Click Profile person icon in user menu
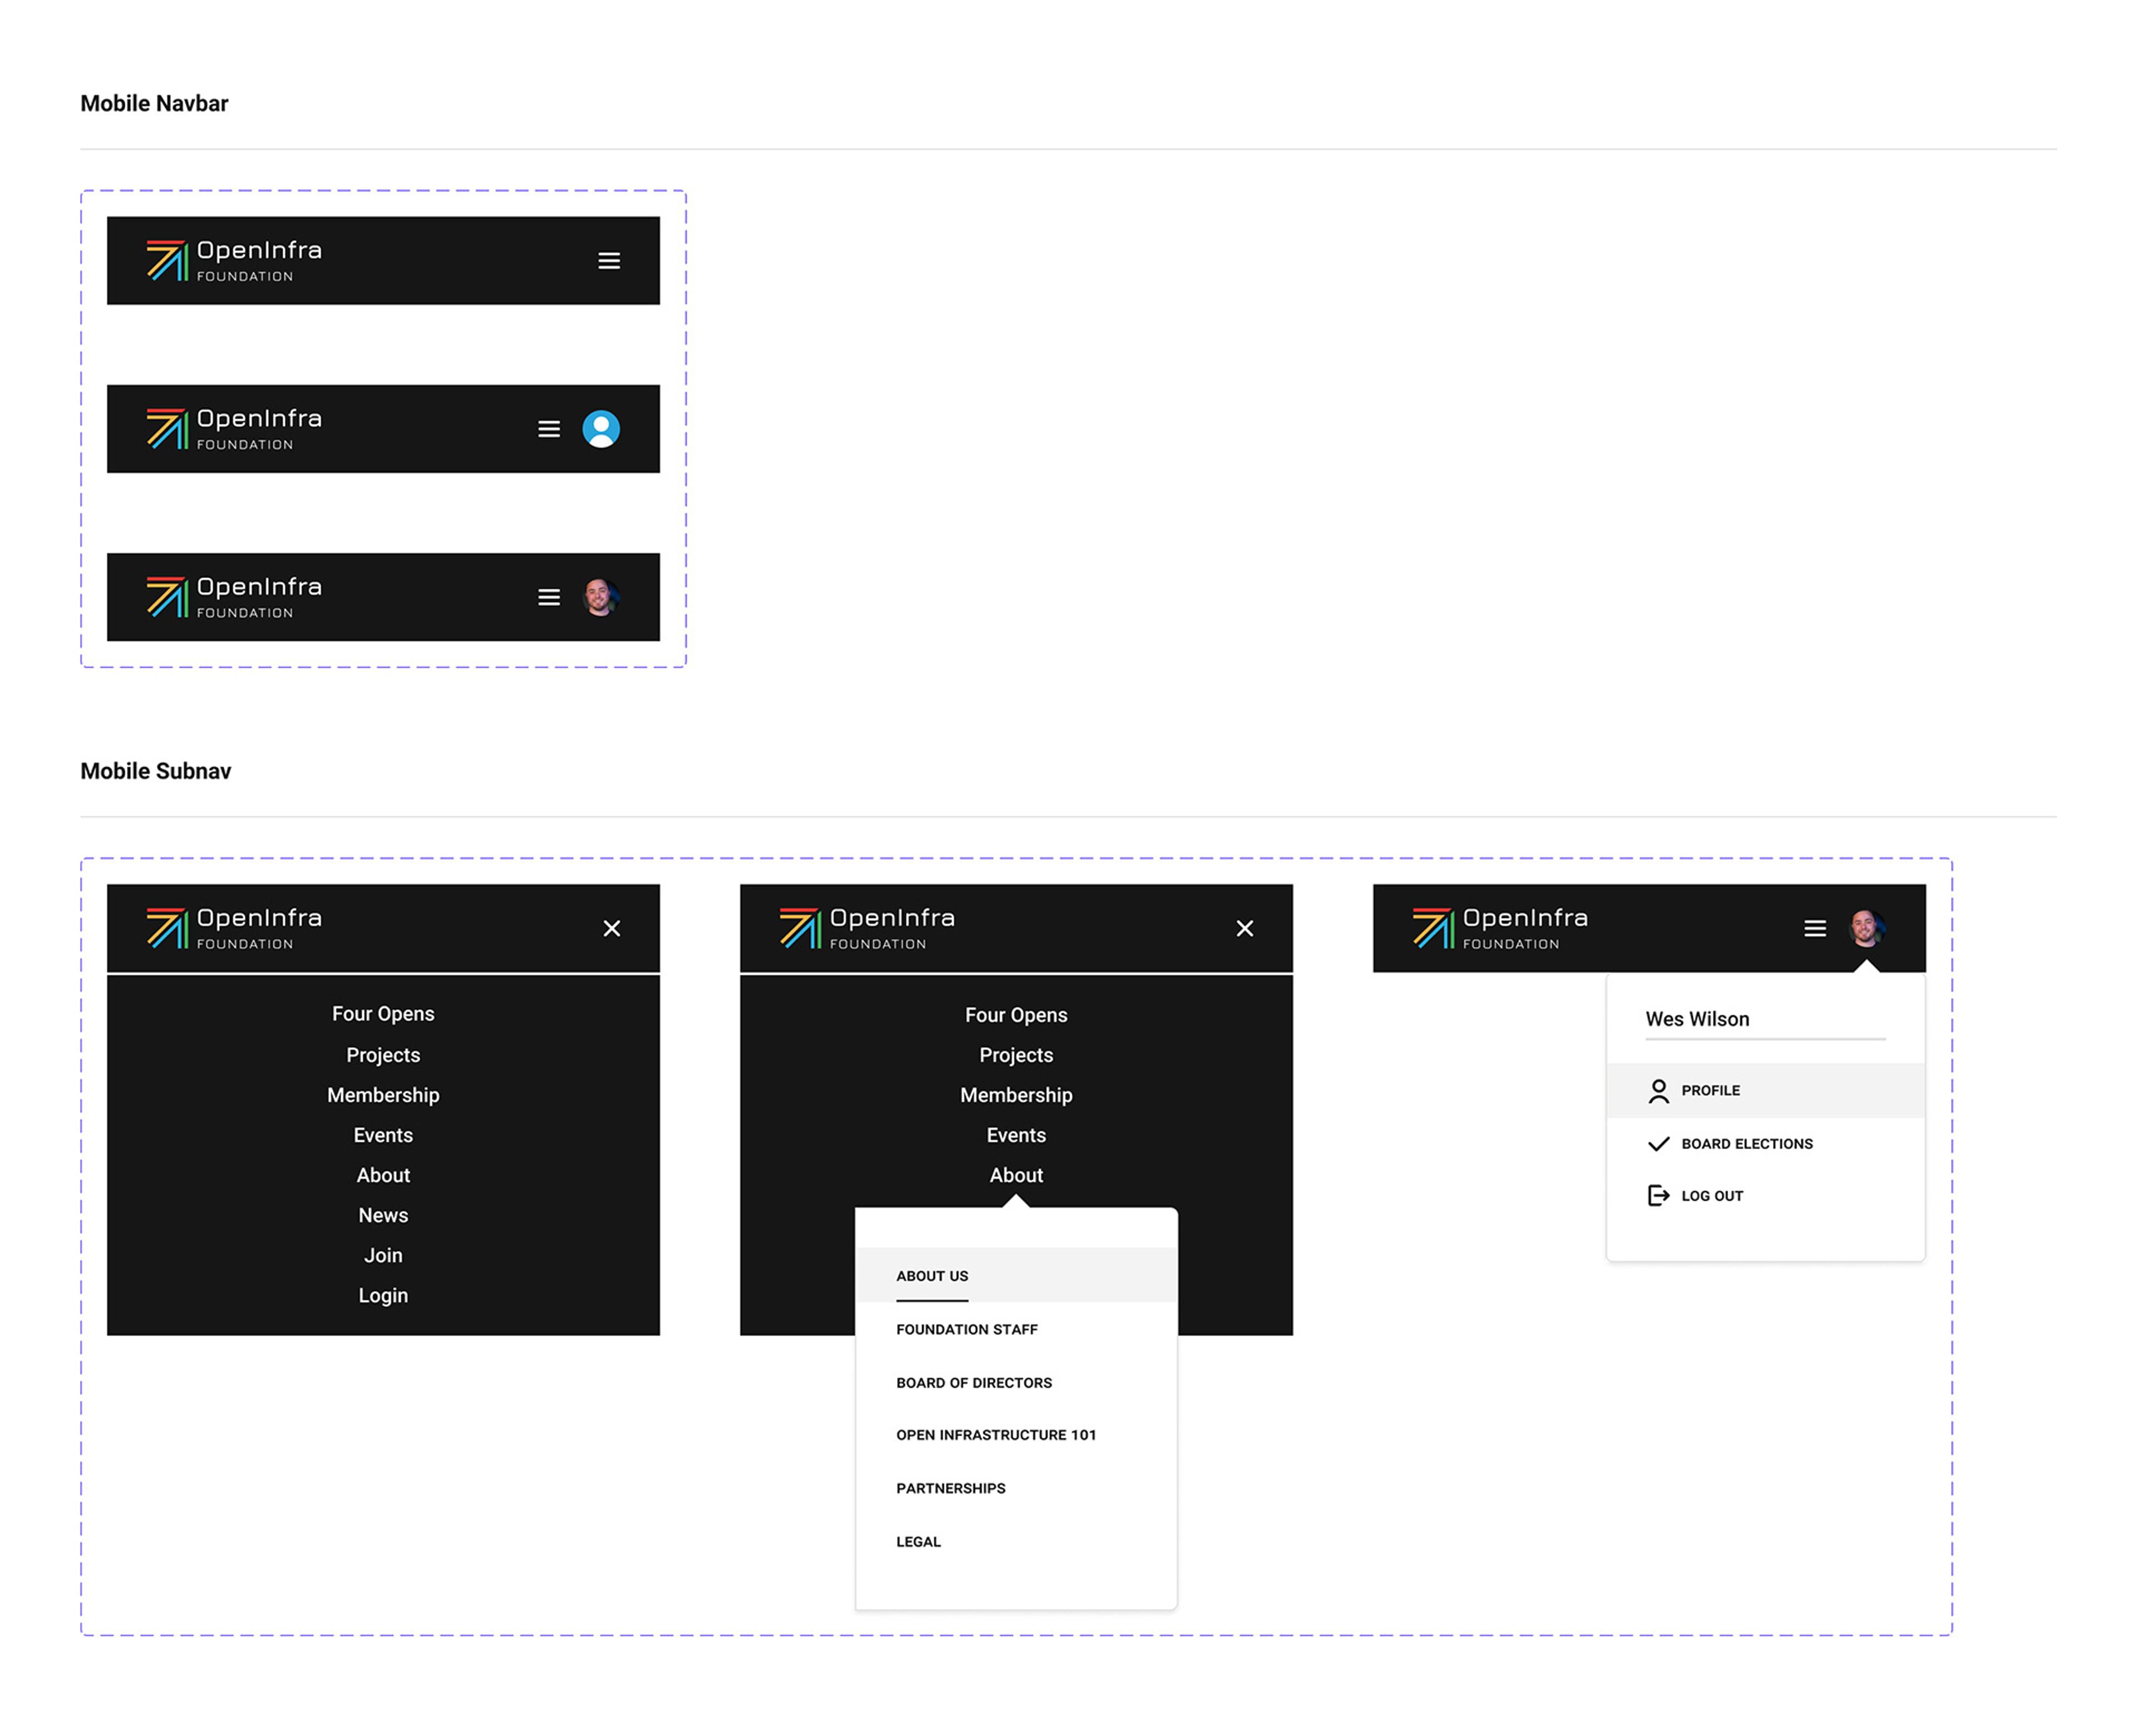The width and height of the screenshot is (2137, 1736). click(x=1658, y=1091)
